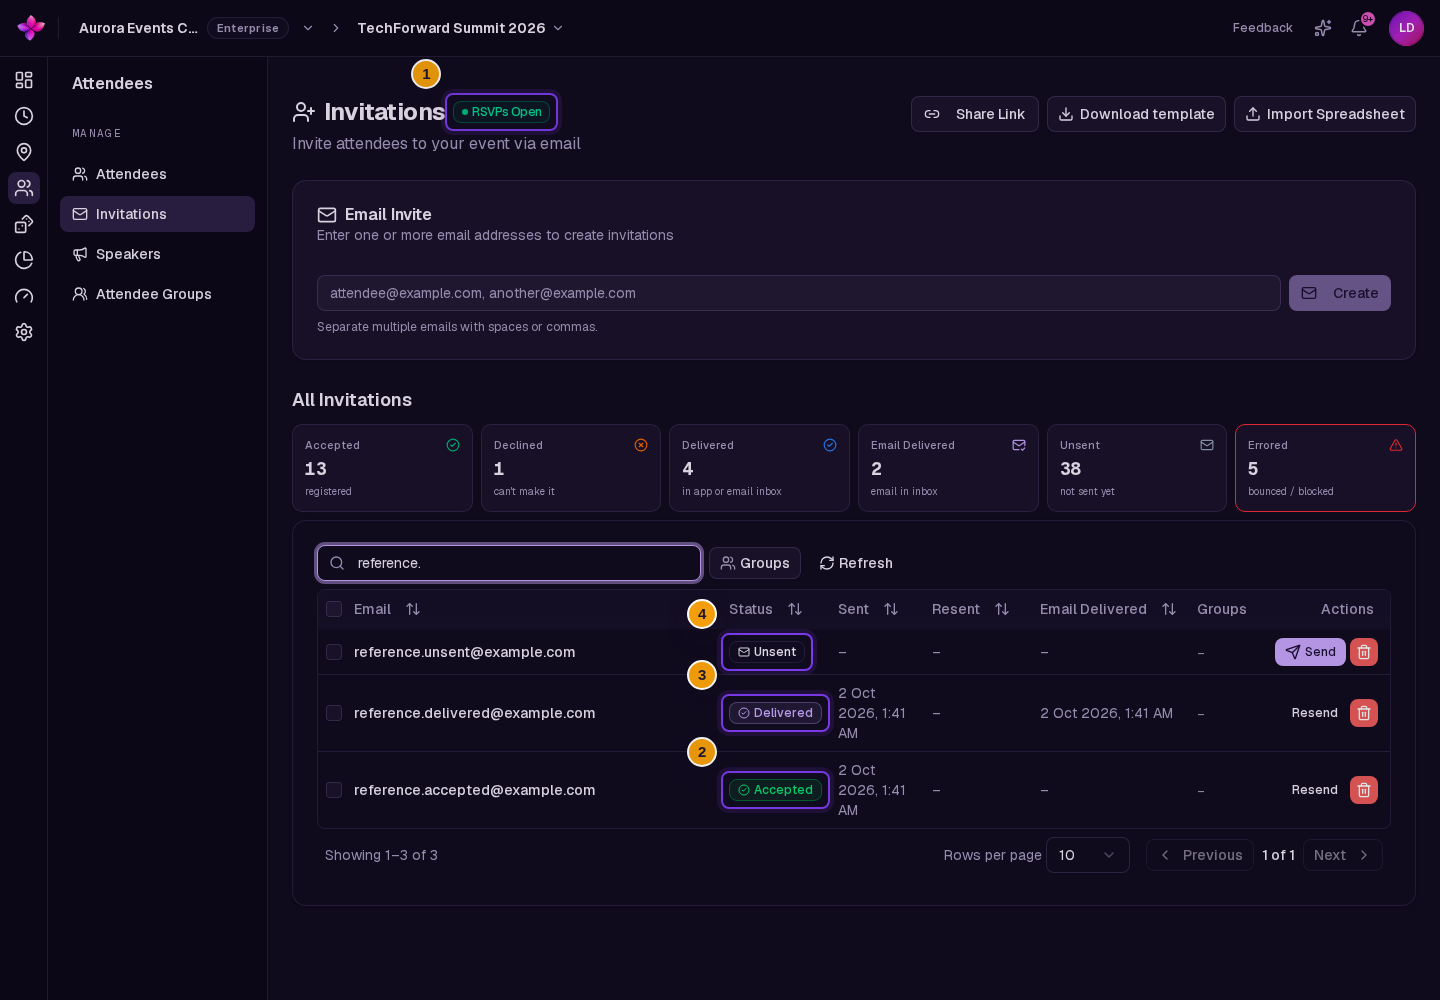This screenshot has height=1000, width=1440.
Task: Click the invitations search box
Action: [509, 563]
